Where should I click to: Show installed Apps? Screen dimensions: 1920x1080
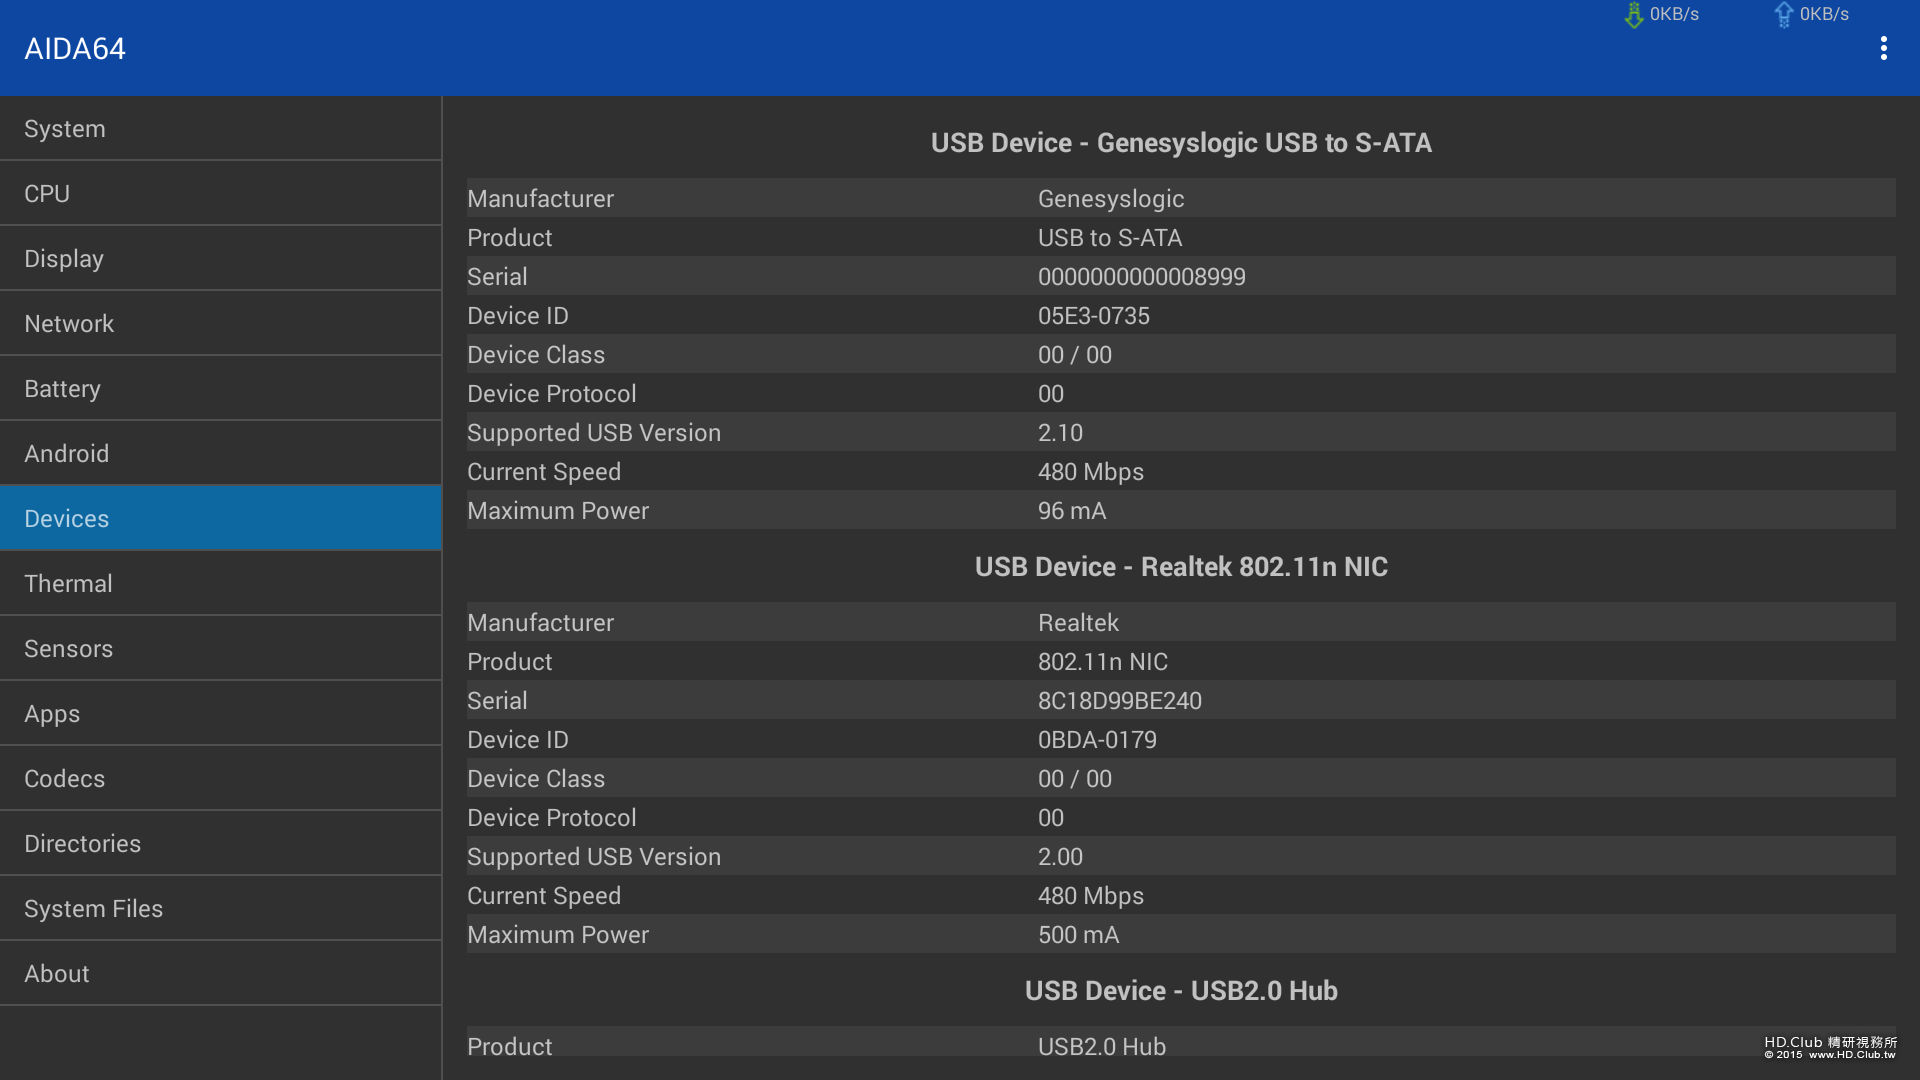tap(220, 714)
